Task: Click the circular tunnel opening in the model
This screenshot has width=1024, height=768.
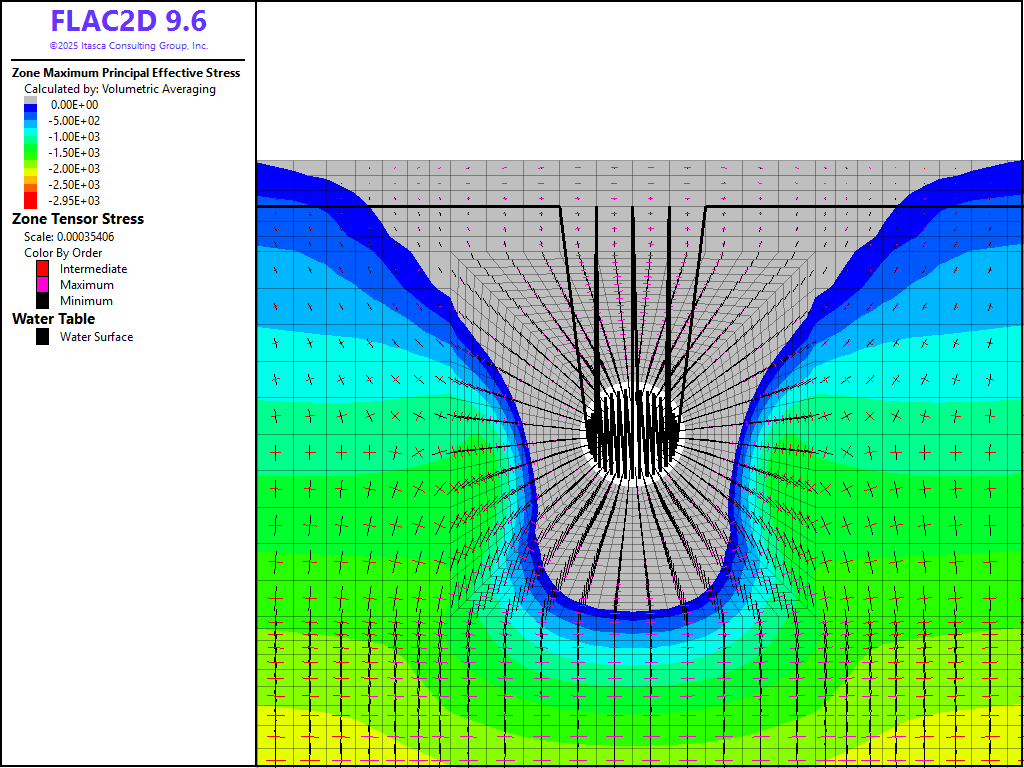Action: click(633, 434)
